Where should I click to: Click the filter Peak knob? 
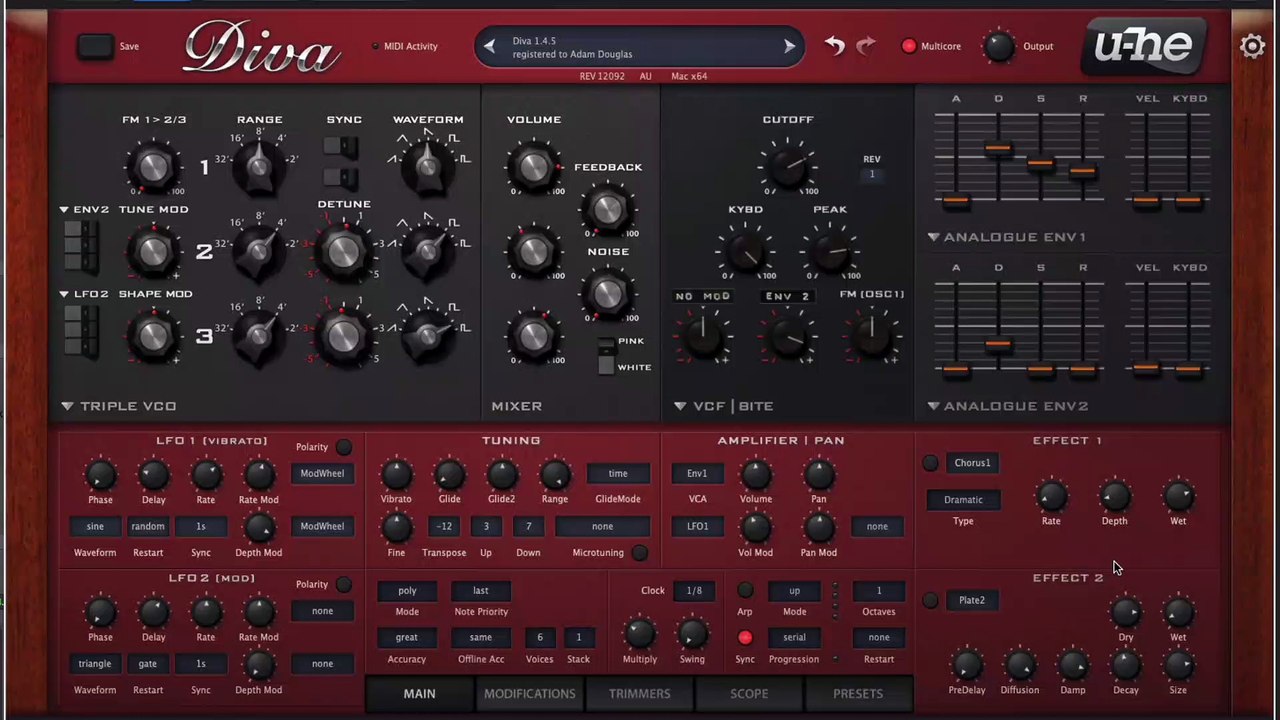830,250
